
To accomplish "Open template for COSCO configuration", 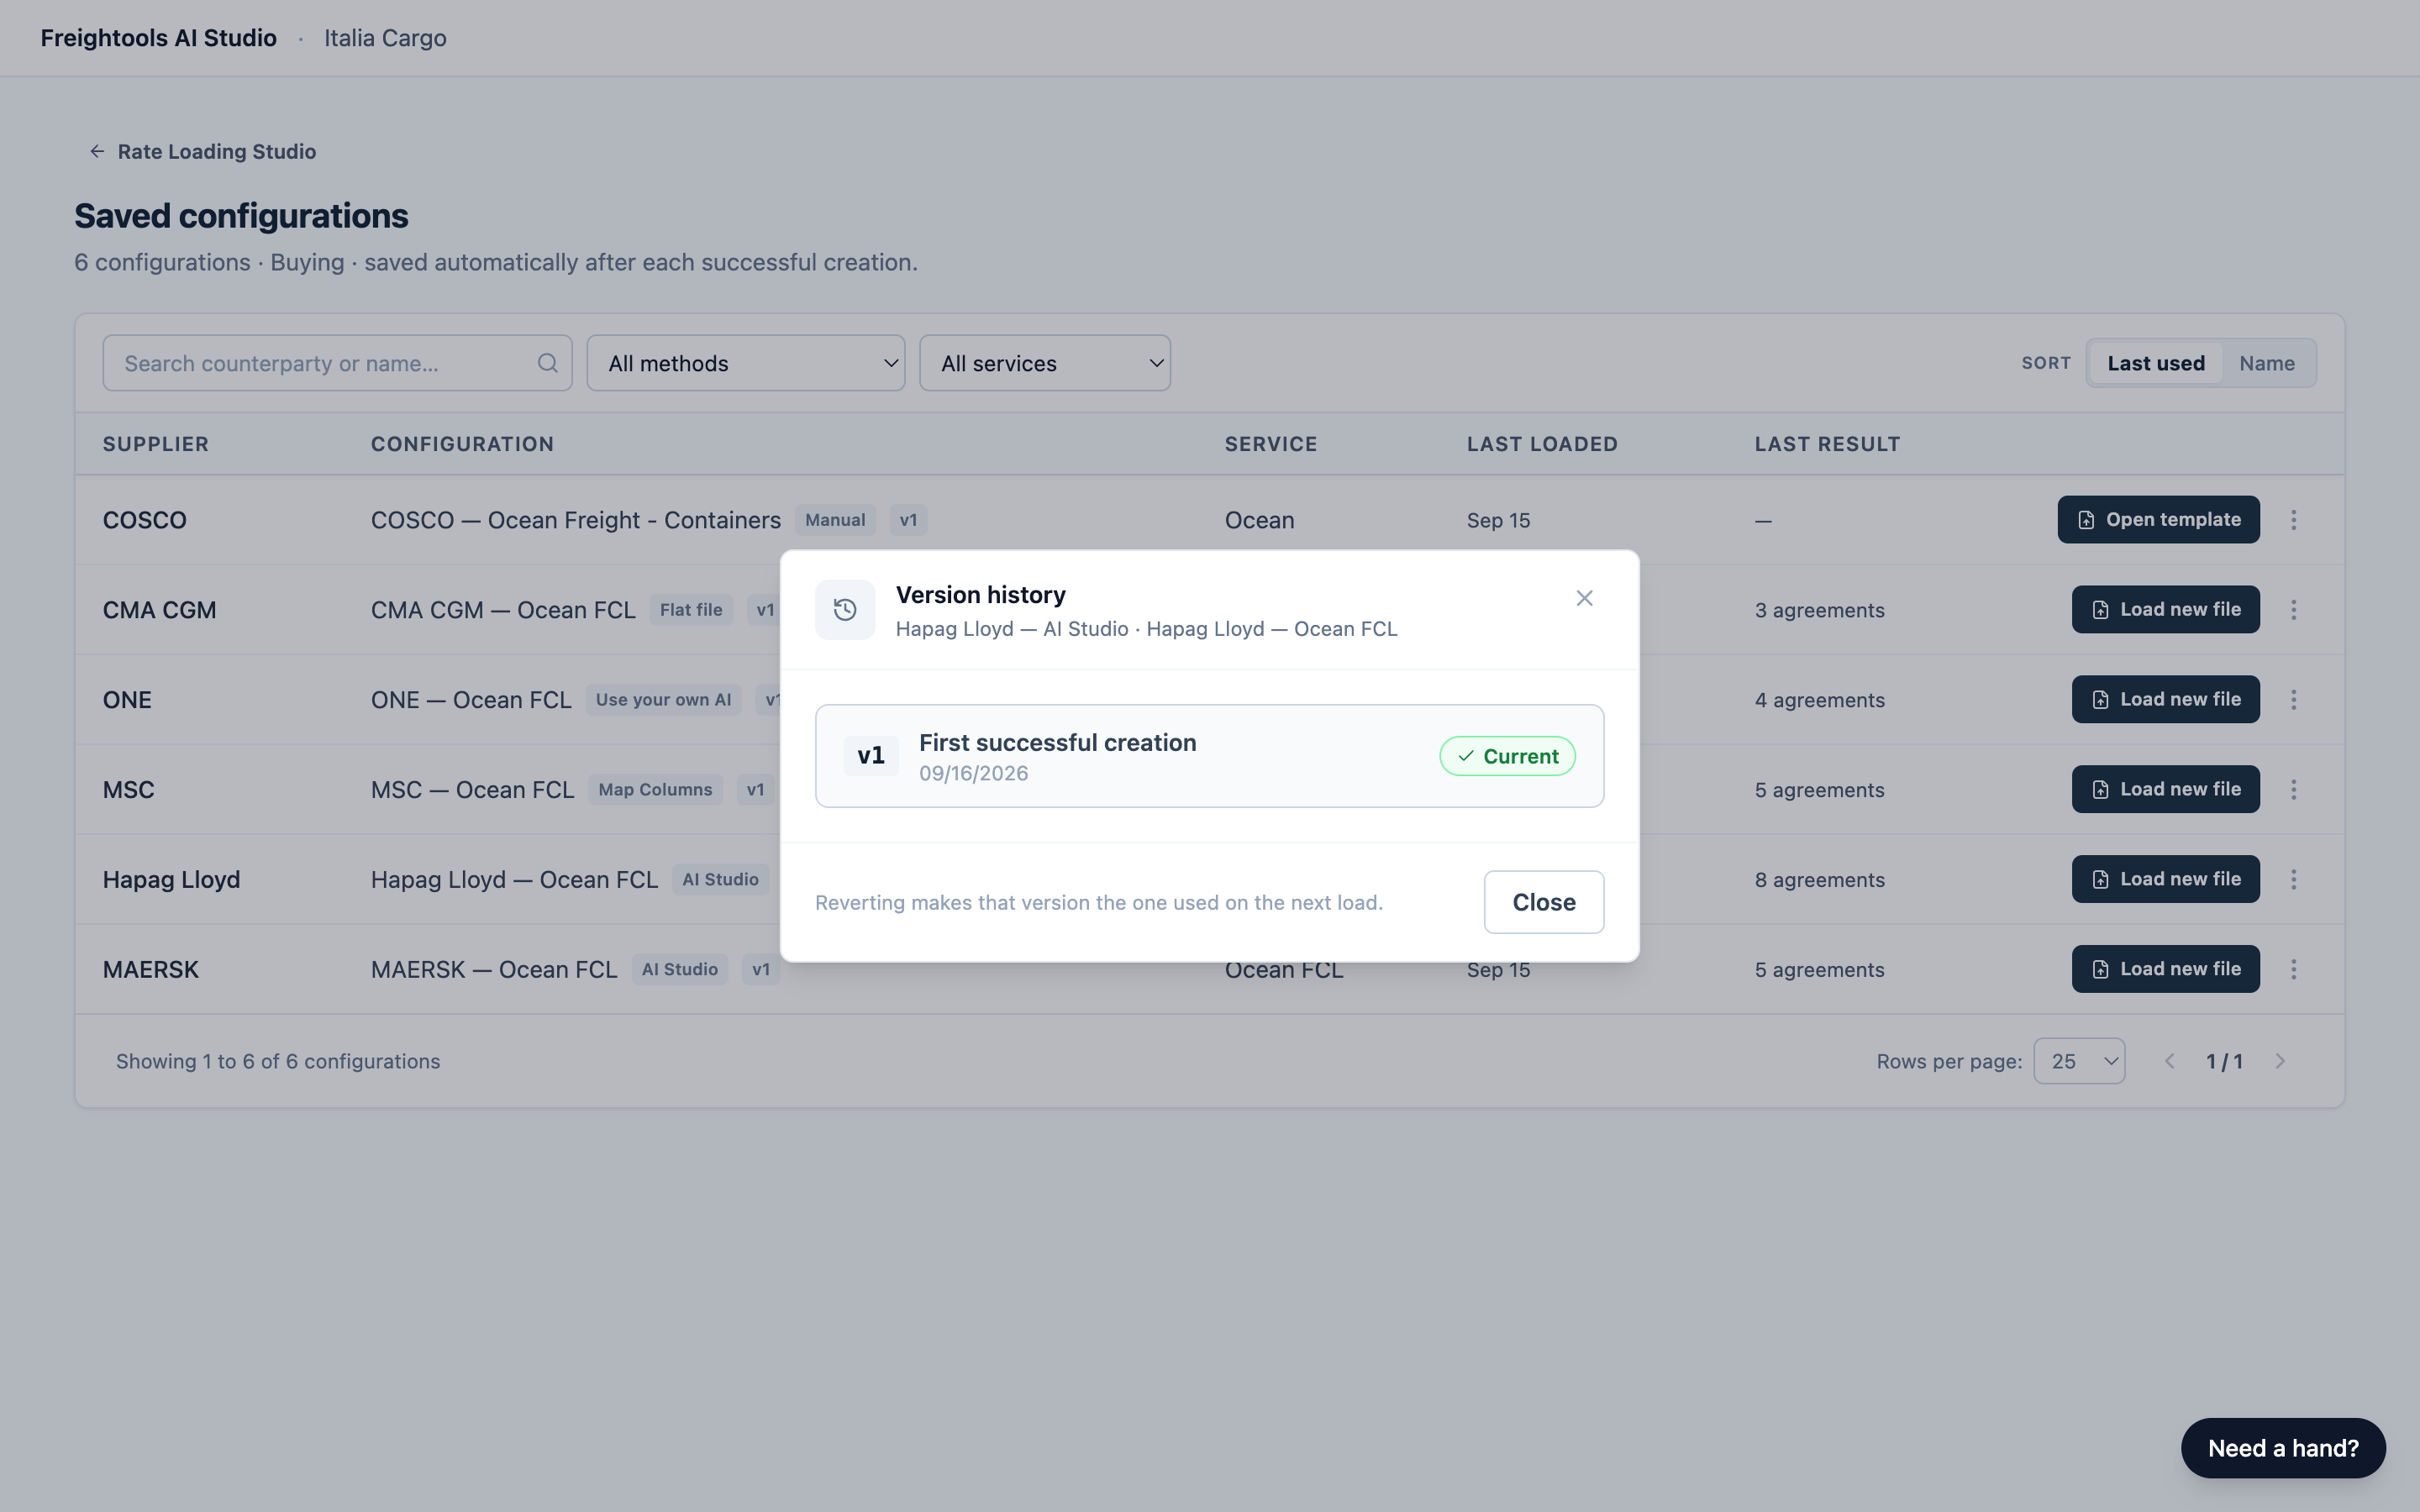I will point(2158,520).
